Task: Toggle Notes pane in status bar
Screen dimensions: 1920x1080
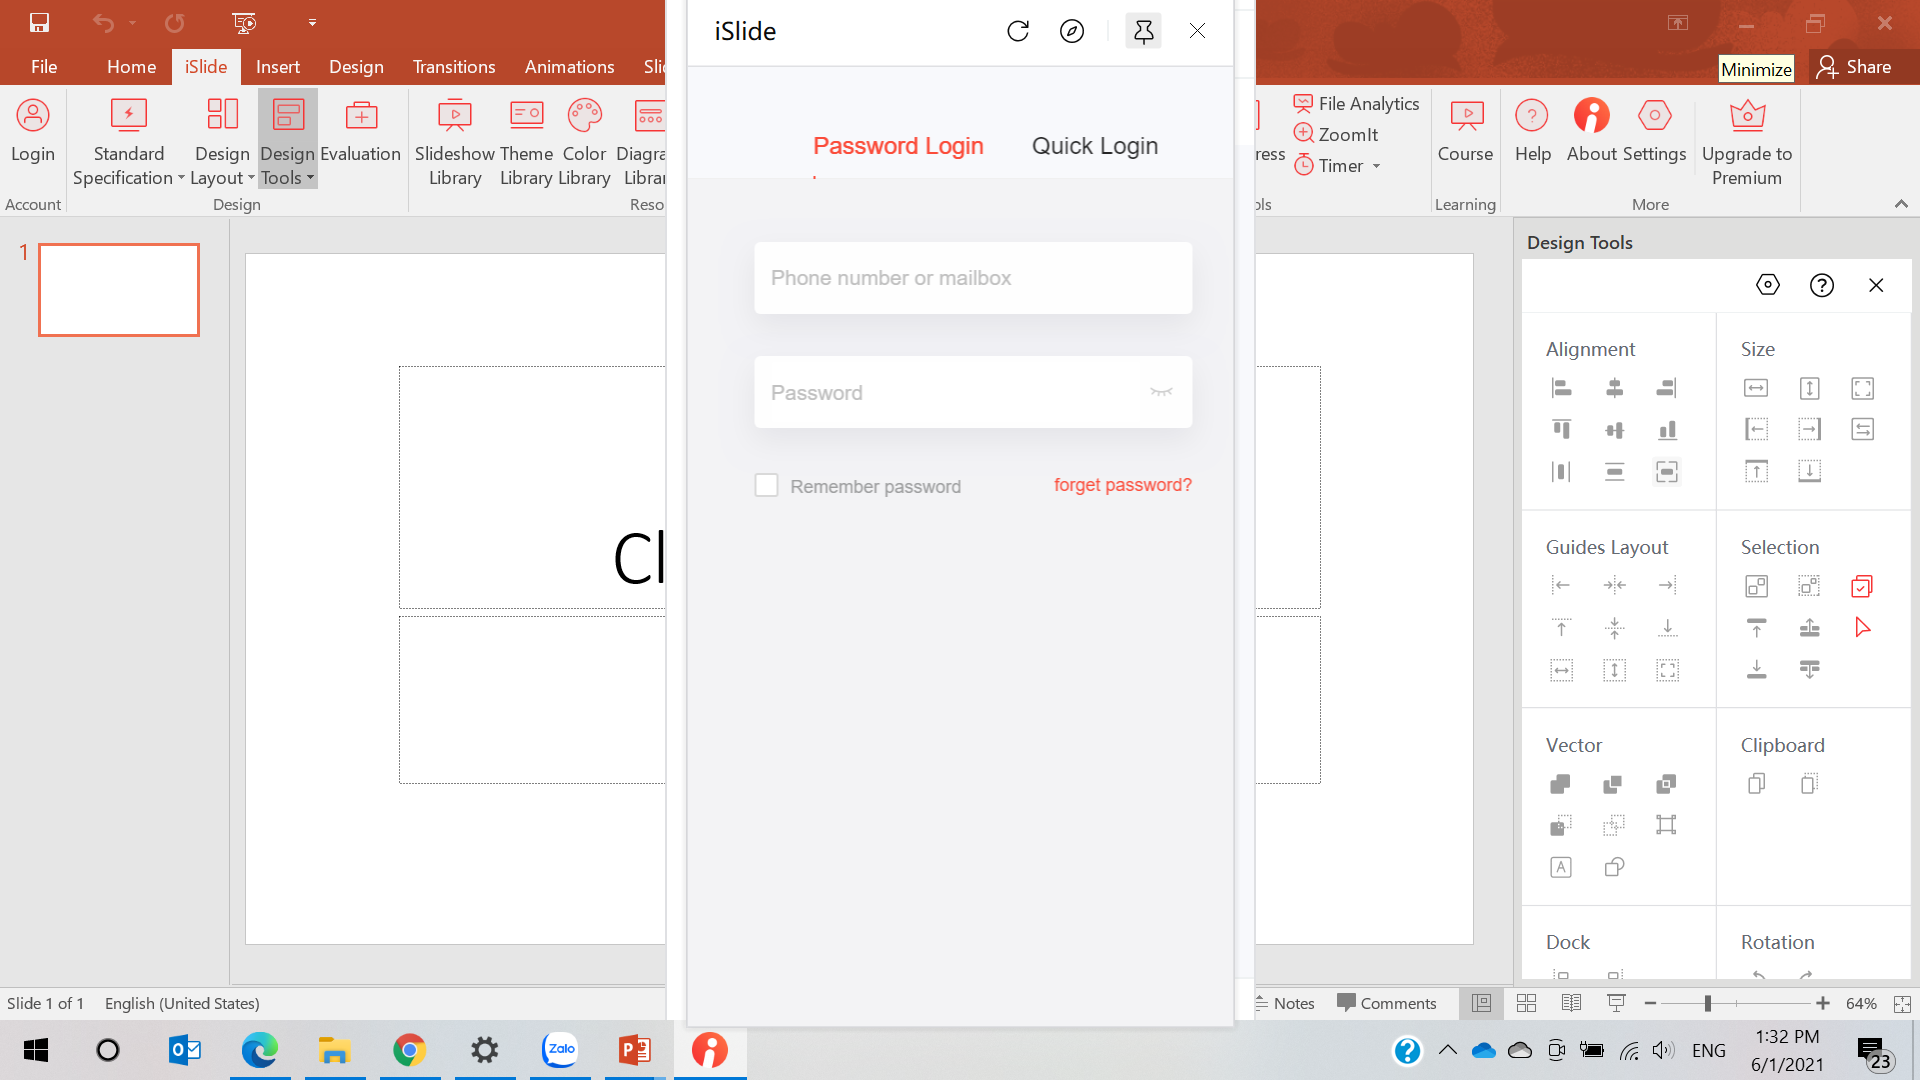Action: coord(1285,1003)
